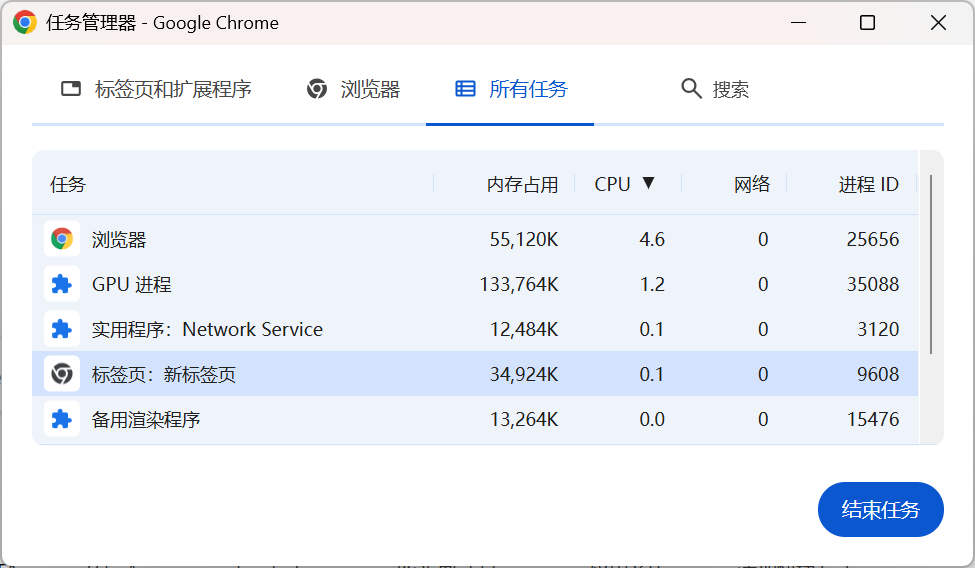Click memory value 133,764K

click(x=519, y=284)
